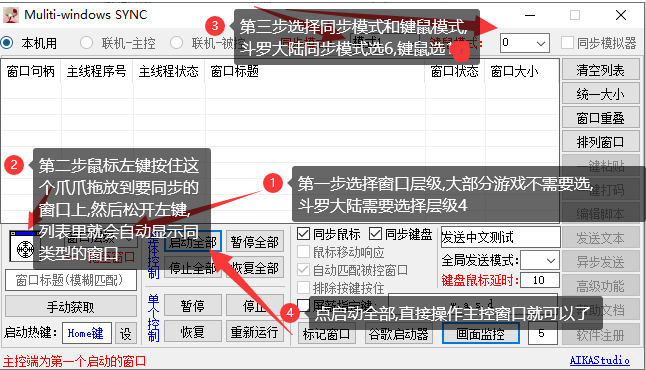Click the 键盘鼠标延时 input field

point(540,281)
